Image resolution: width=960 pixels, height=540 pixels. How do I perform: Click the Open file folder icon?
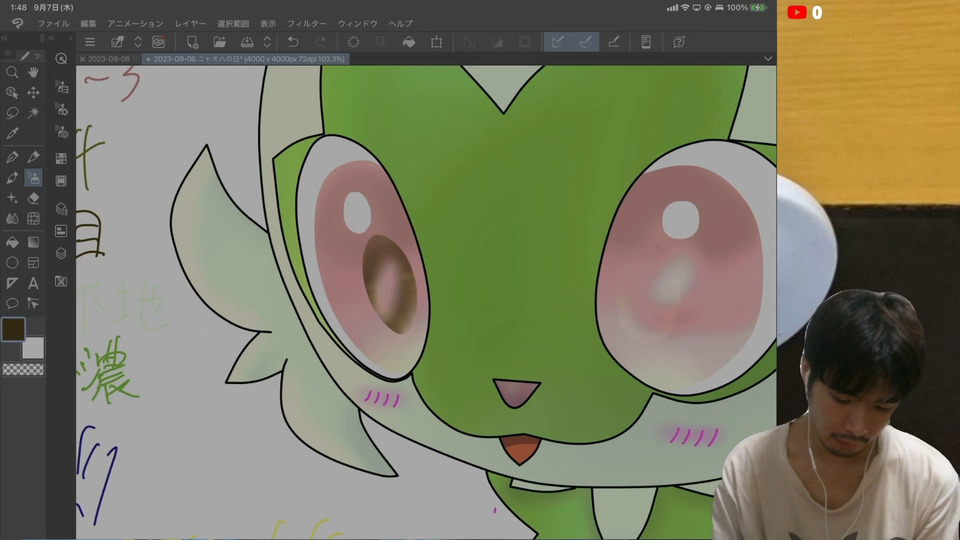tap(219, 42)
